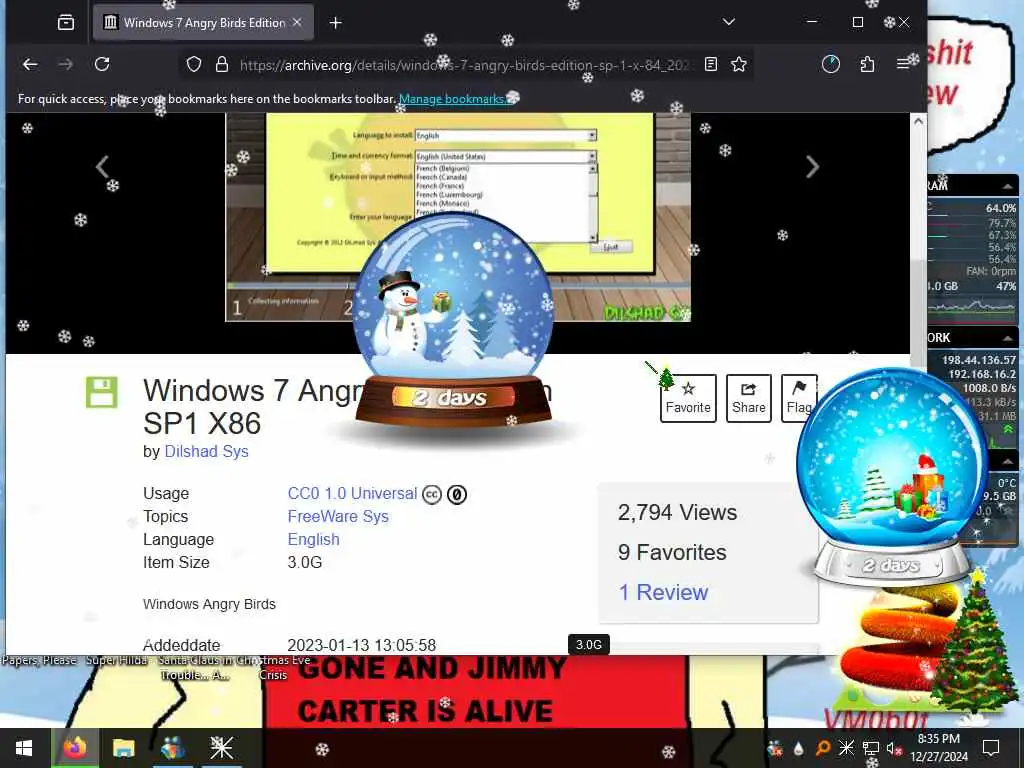
Task: Click the snowman snow globe 2 days widget
Action: (453, 321)
